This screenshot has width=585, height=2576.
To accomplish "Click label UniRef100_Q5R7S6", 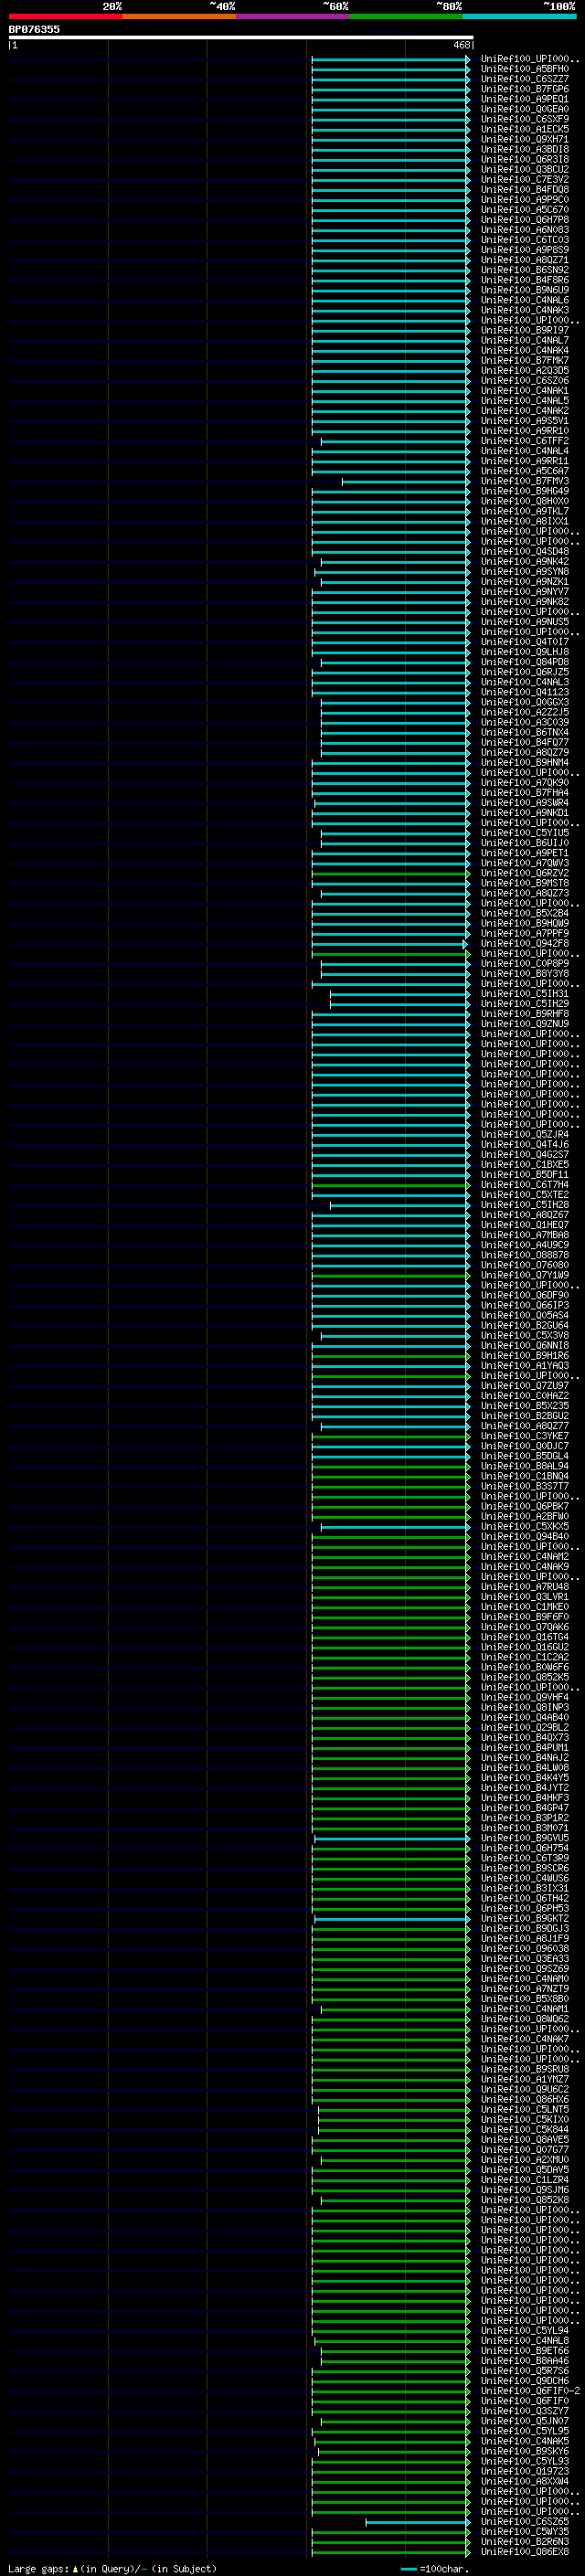I will (524, 2370).
